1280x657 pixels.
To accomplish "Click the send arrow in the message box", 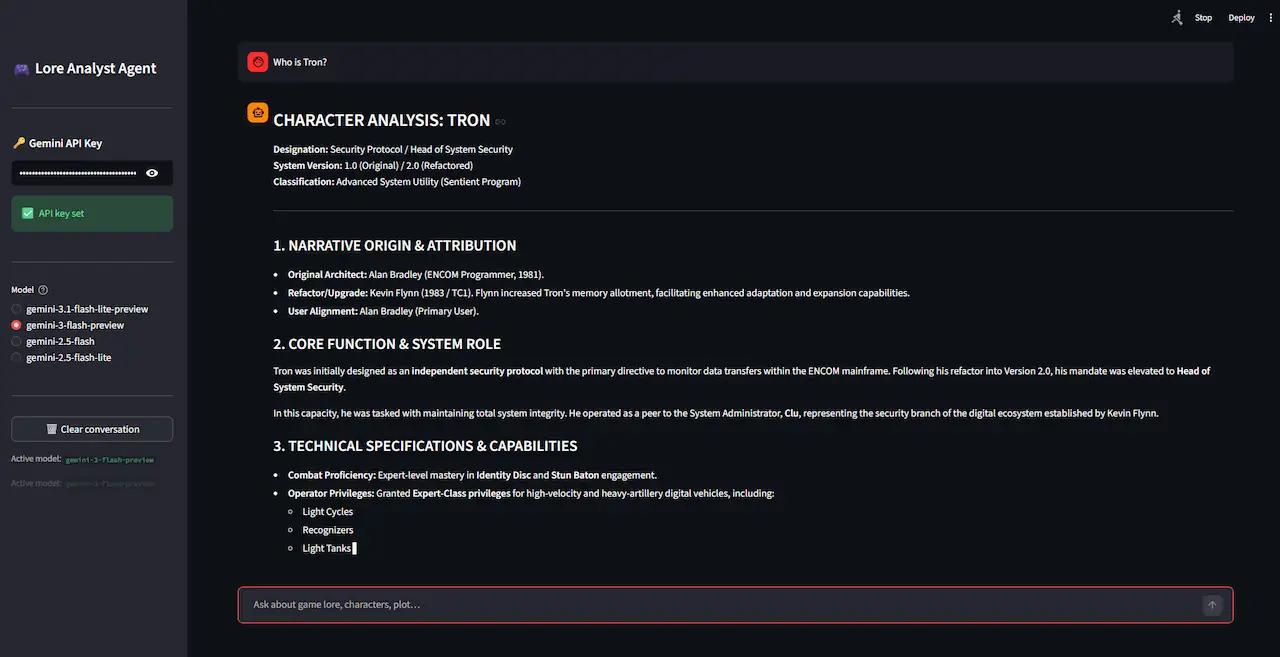I will click(x=1212, y=604).
